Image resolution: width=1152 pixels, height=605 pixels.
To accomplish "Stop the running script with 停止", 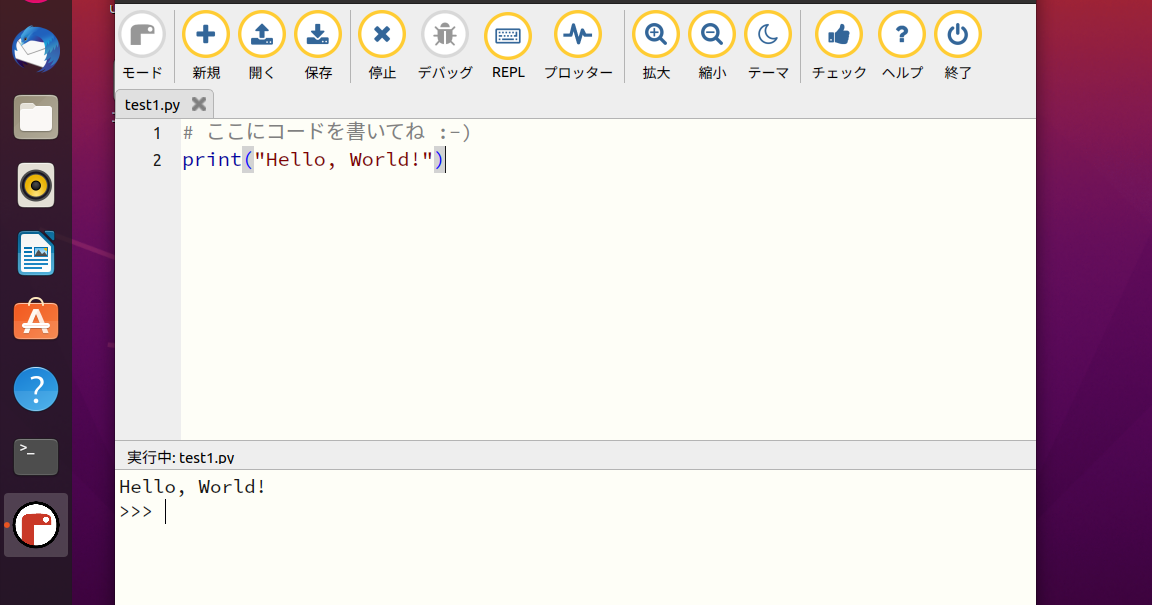I will pos(381,33).
